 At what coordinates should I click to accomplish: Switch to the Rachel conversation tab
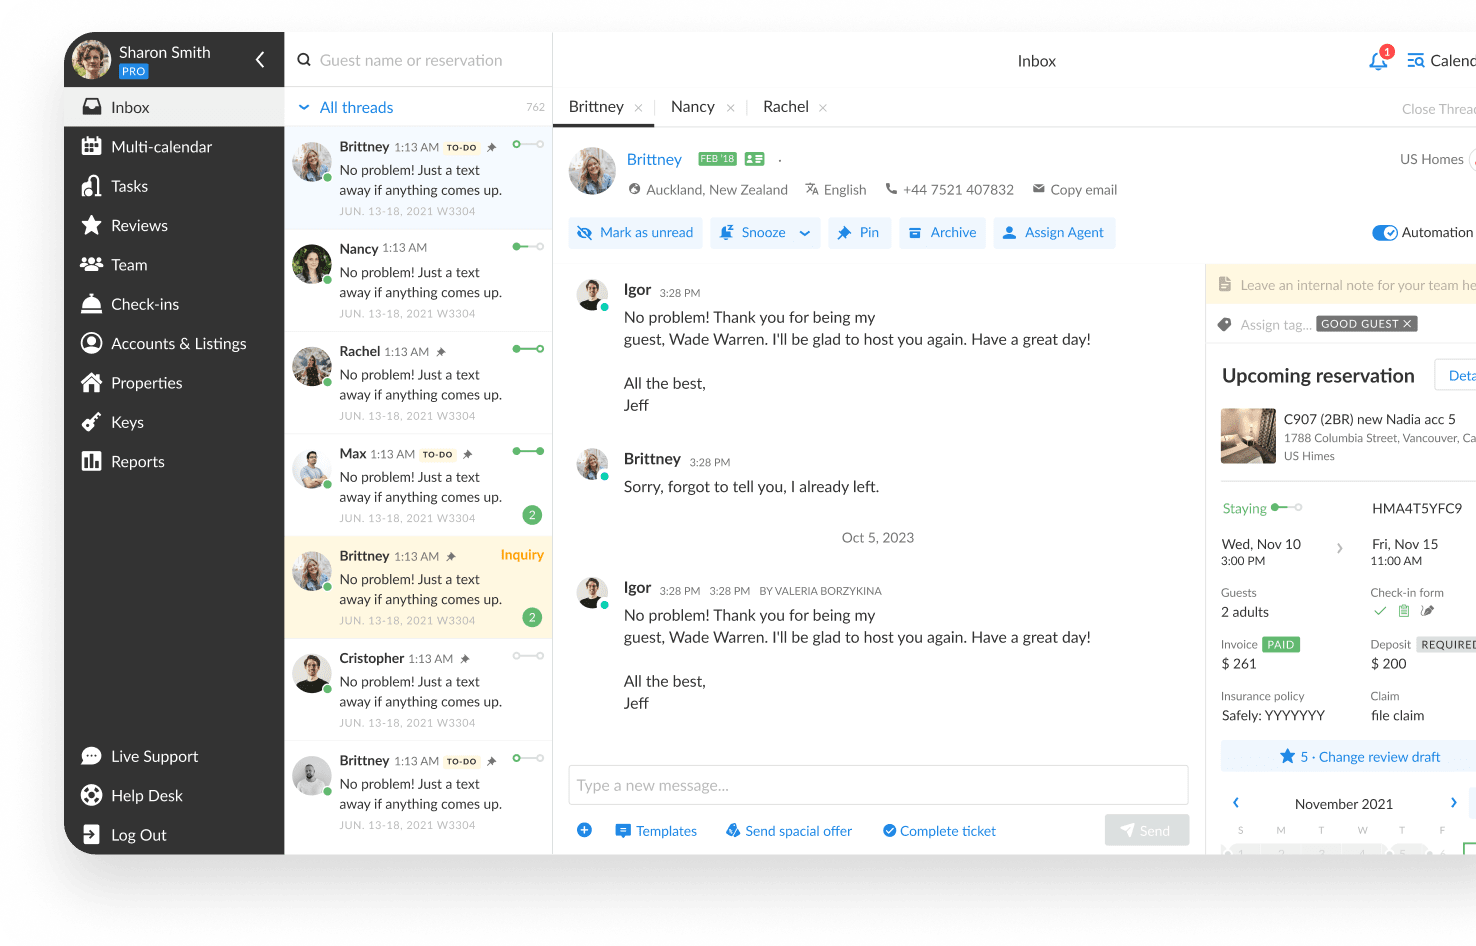786,106
